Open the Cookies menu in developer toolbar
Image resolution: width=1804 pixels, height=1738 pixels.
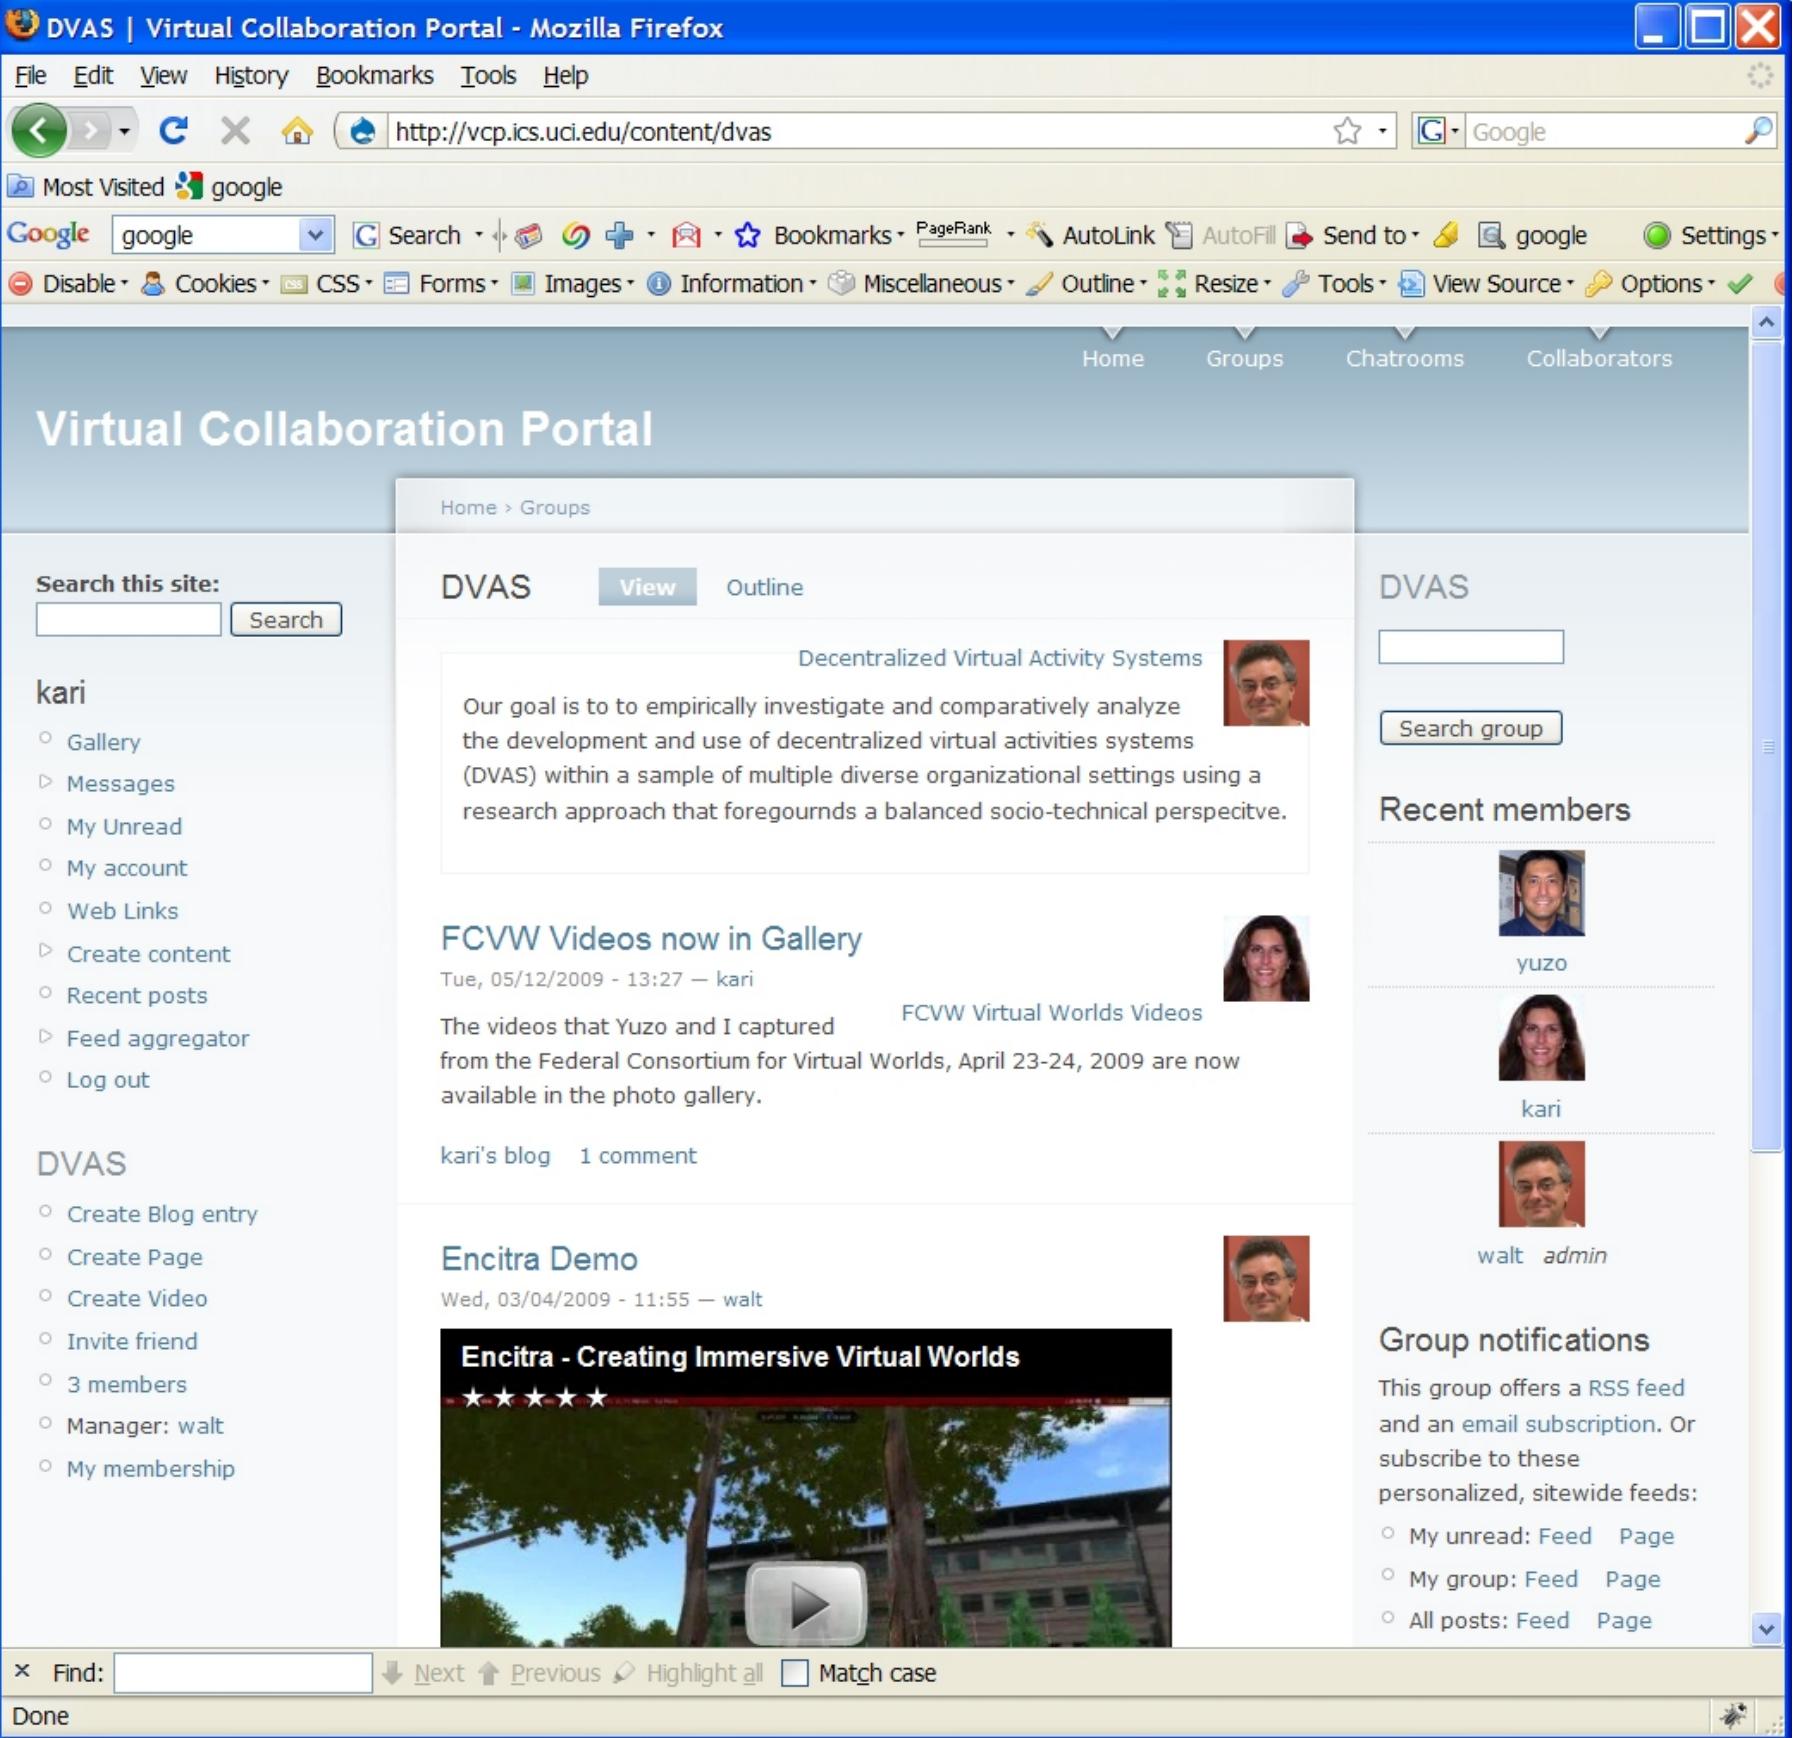pyautogui.click(x=206, y=284)
